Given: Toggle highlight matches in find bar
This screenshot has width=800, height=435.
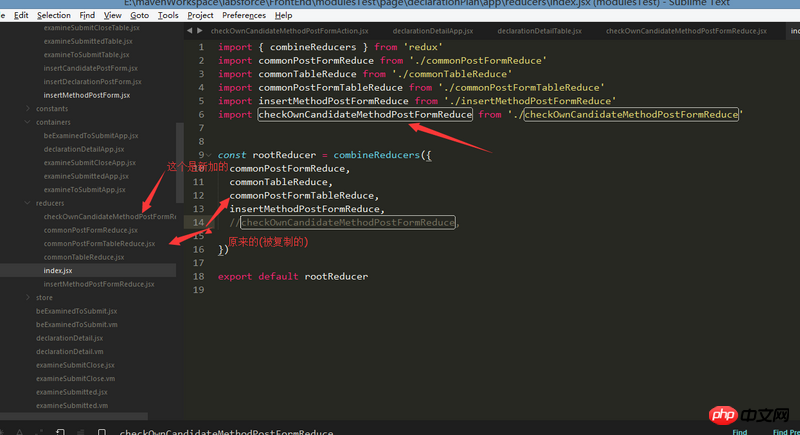Looking at the screenshot, I should [x=102, y=432].
